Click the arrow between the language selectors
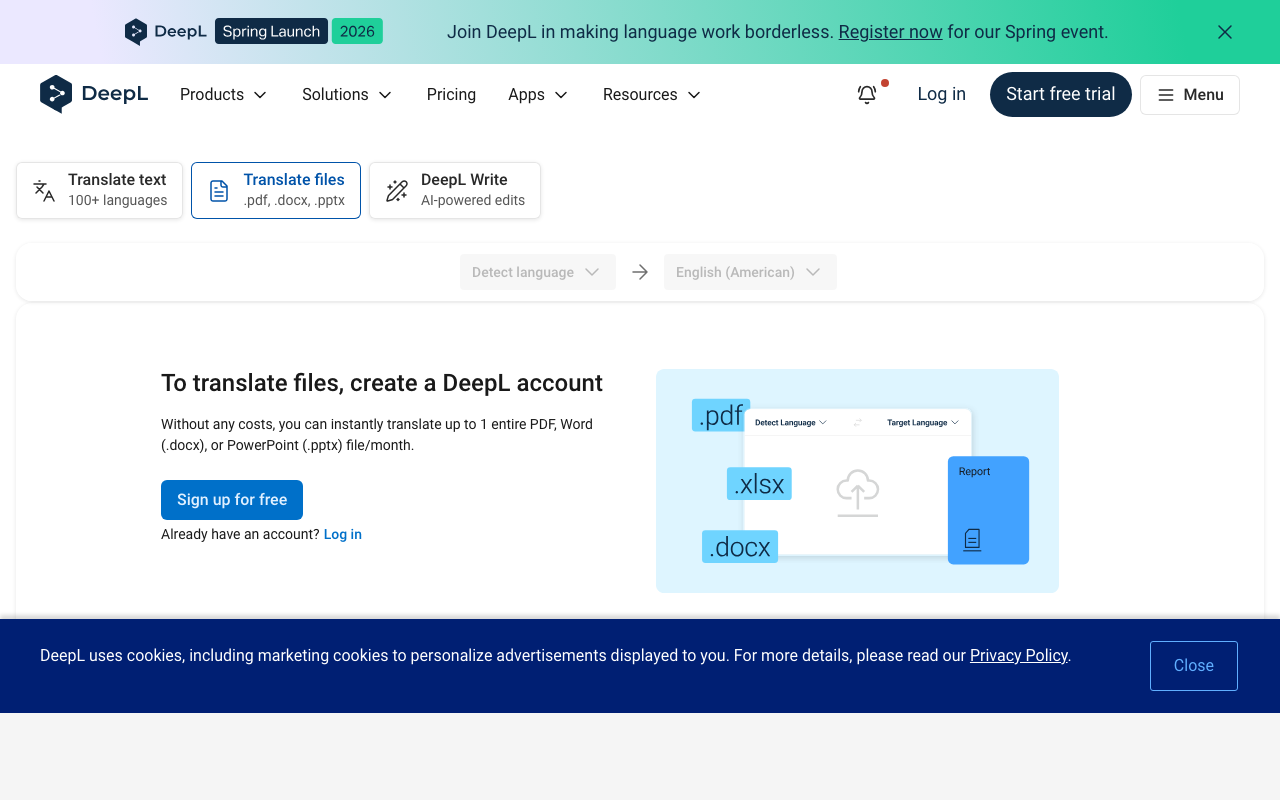This screenshot has height=800, width=1280. (x=640, y=272)
